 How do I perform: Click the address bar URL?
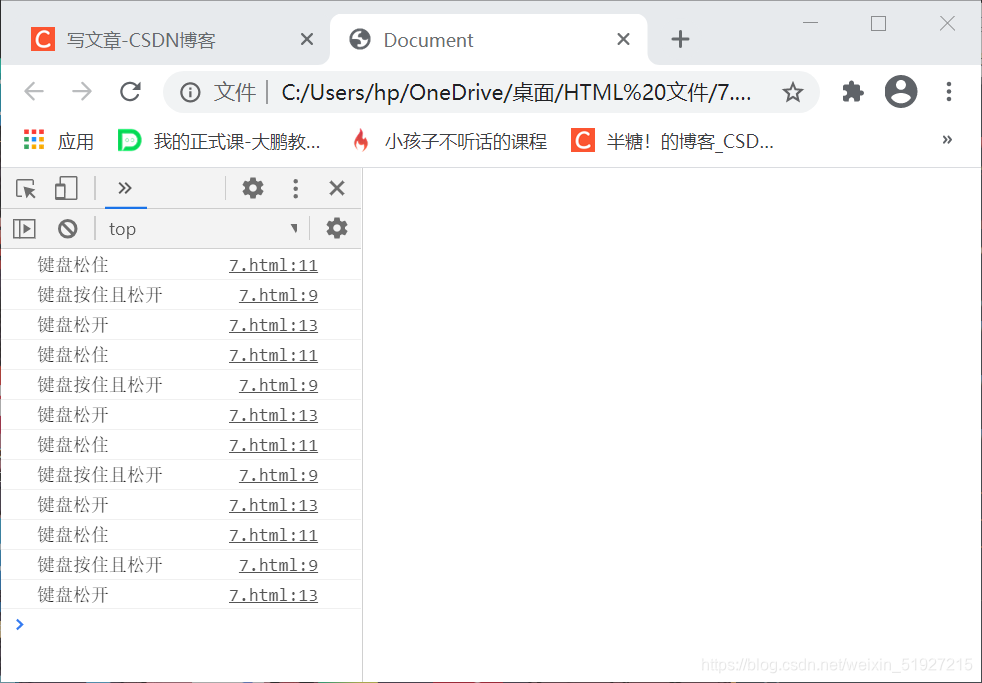[516, 93]
